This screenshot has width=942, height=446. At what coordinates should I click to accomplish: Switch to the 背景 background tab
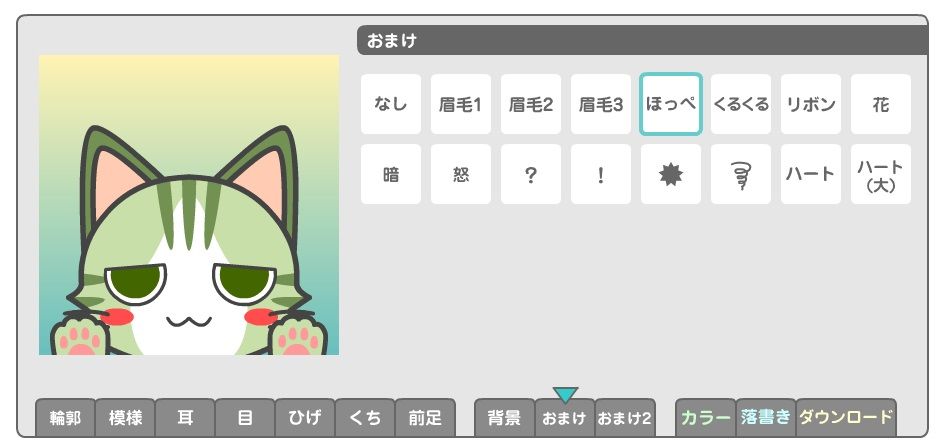pyautogui.click(x=505, y=418)
